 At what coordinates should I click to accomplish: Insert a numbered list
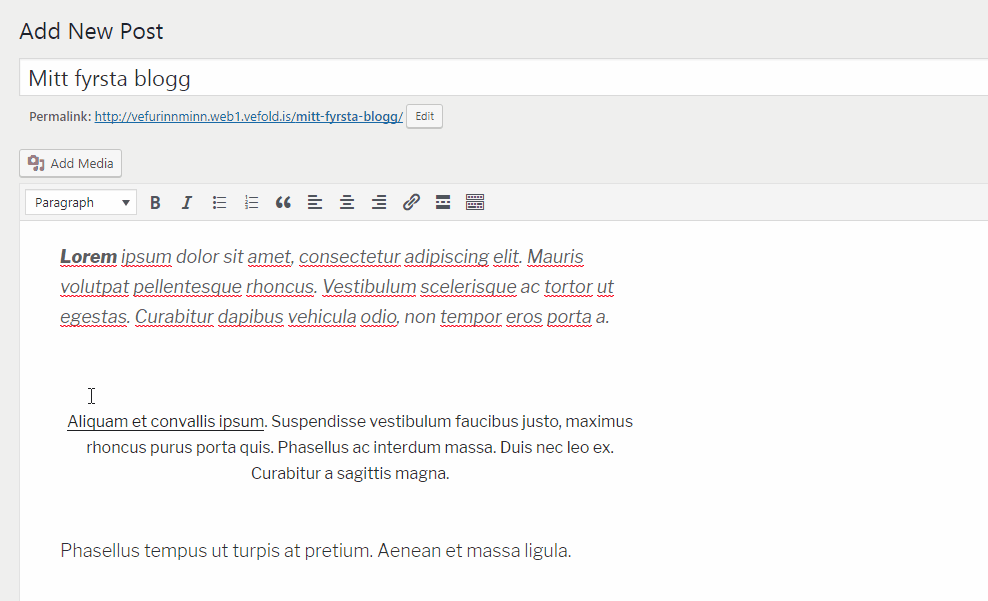251,203
